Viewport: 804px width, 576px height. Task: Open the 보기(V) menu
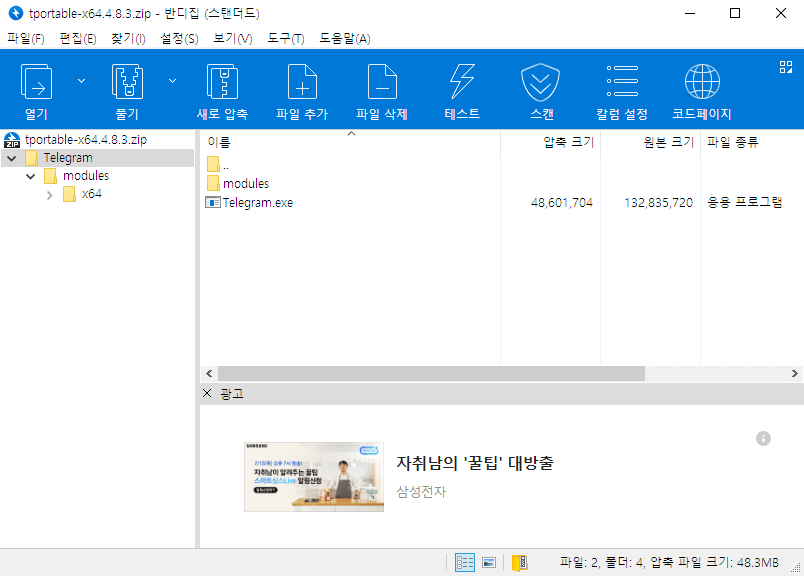[x=232, y=38]
